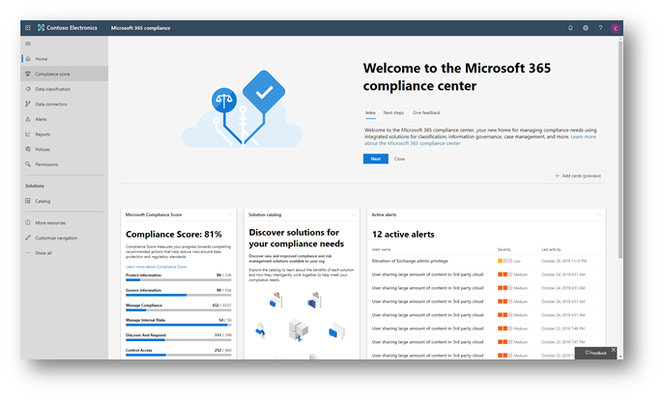Collapse the navigation hamburger menu
664x400 pixels.
tap(28, 44)
